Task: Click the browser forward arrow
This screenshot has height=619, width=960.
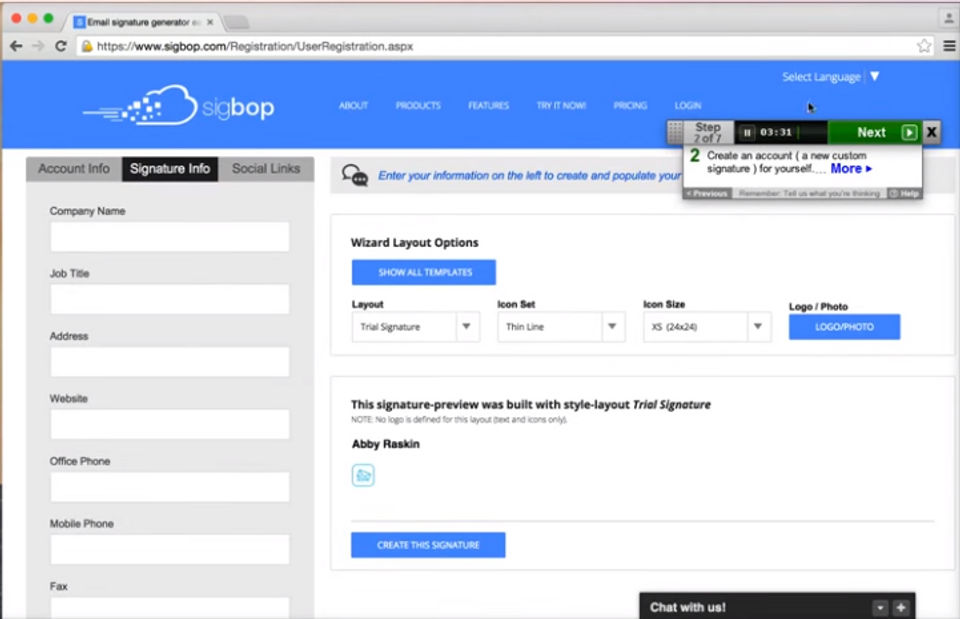Action: (38, 46)
